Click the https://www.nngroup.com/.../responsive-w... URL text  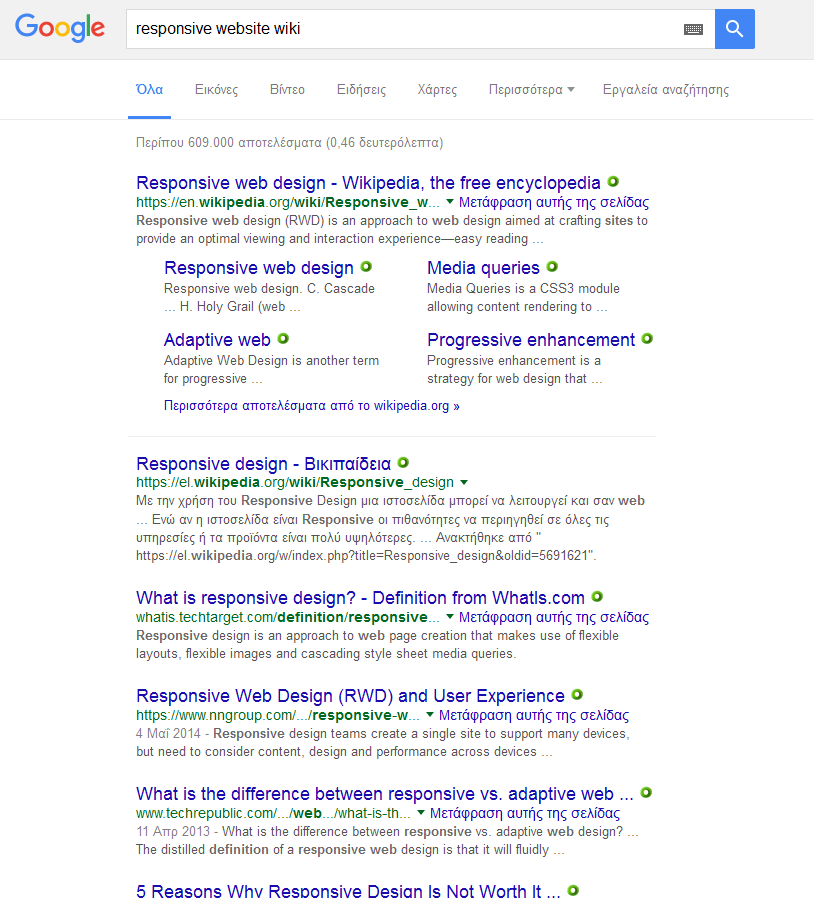pyautogui.click(x=278, y=715)
